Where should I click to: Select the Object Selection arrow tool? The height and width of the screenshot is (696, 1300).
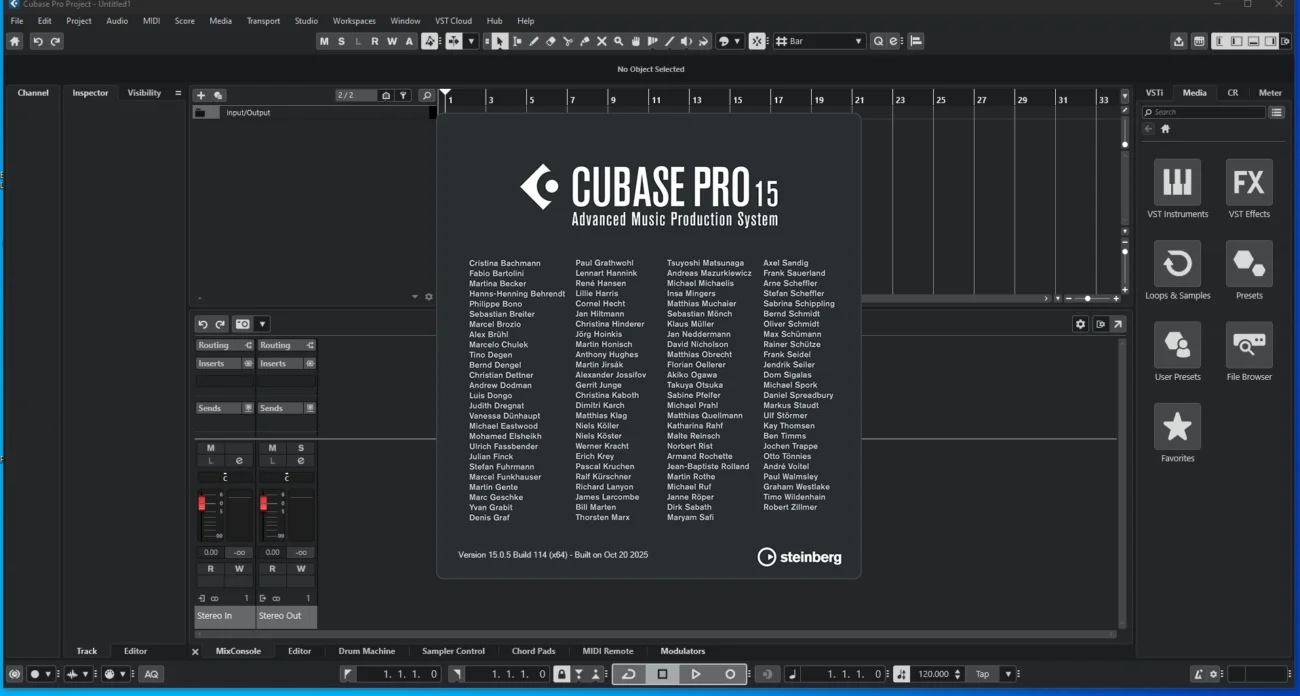pos(499,41)
